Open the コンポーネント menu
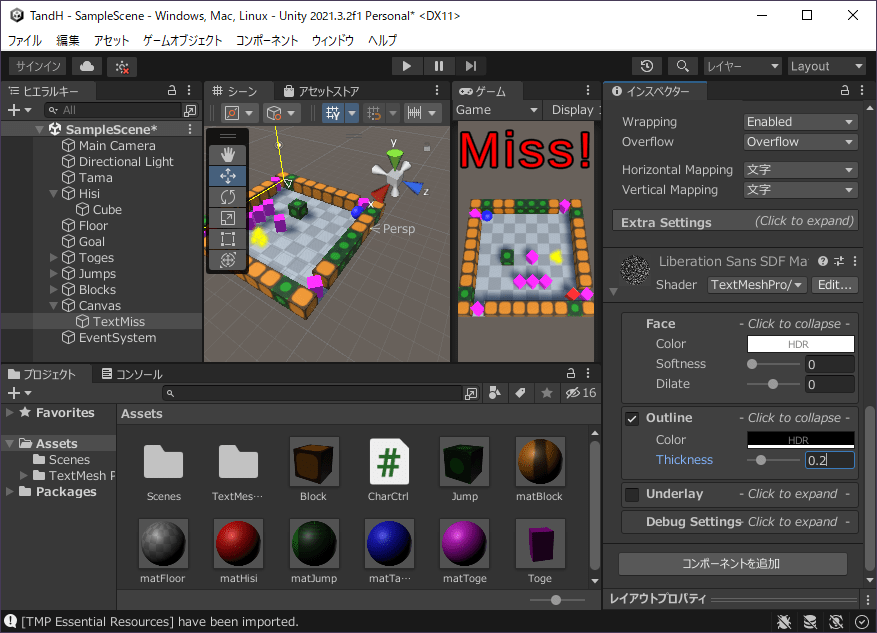Viewport: 877px width, 633px height. tap(267, 40)
